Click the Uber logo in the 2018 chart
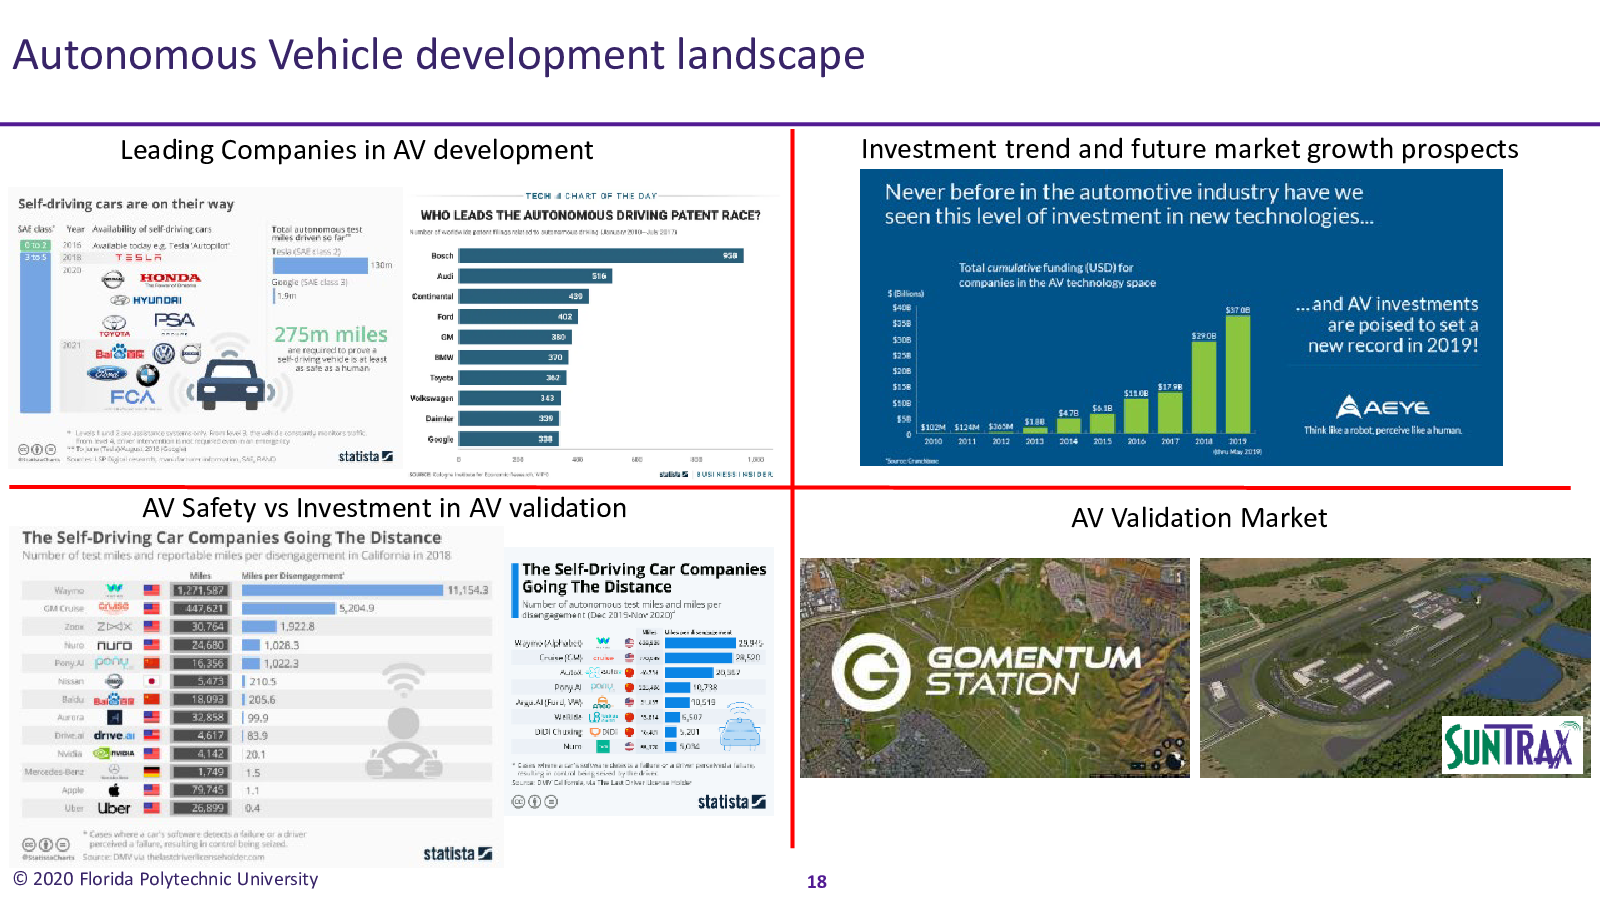Viewport: 1600px width, 900px height. (x=114, y=808)
